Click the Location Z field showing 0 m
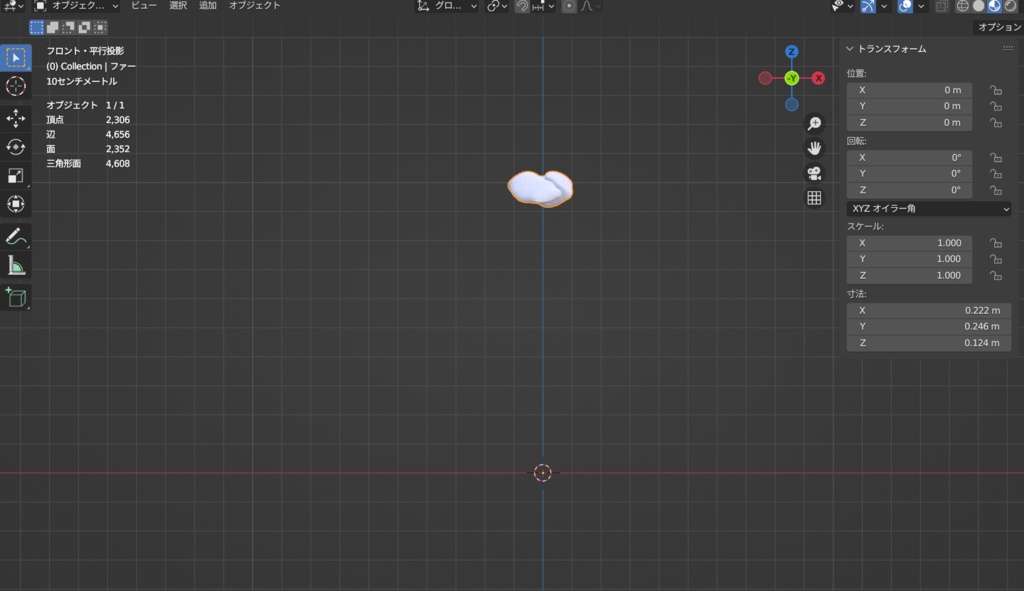The width and height of the screenshot is (1024, 591). click(909, 123)
